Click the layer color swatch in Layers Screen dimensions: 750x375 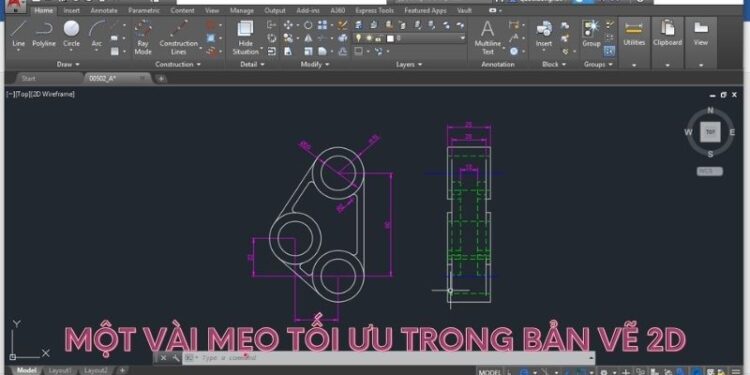(390, 38)
